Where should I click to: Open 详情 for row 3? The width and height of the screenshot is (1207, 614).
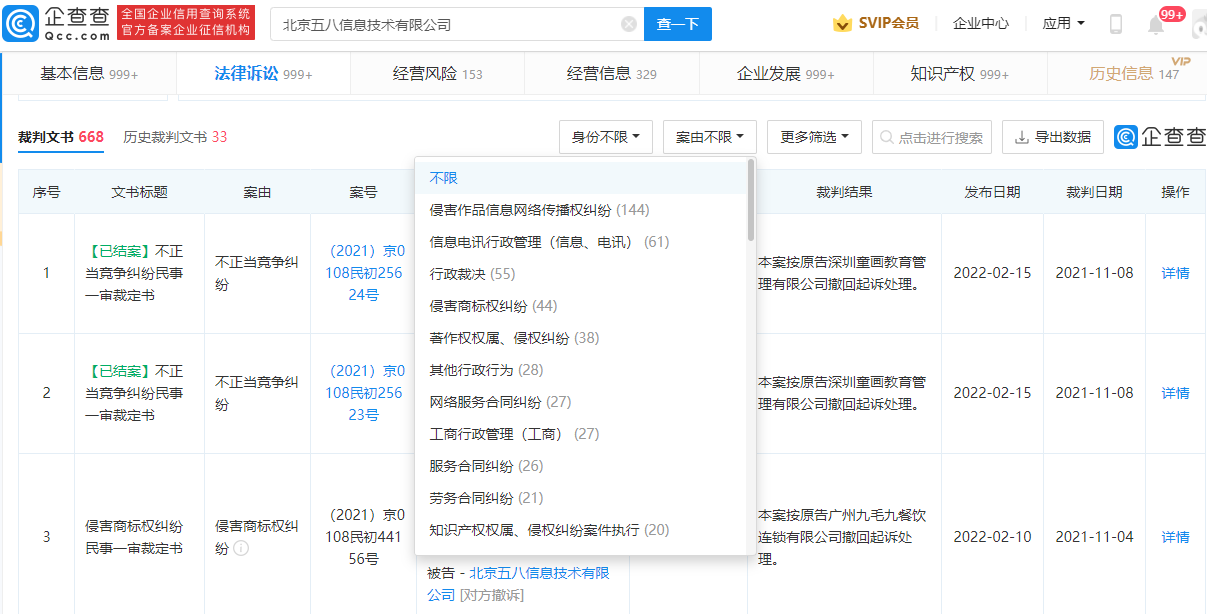click(1175, 537)
